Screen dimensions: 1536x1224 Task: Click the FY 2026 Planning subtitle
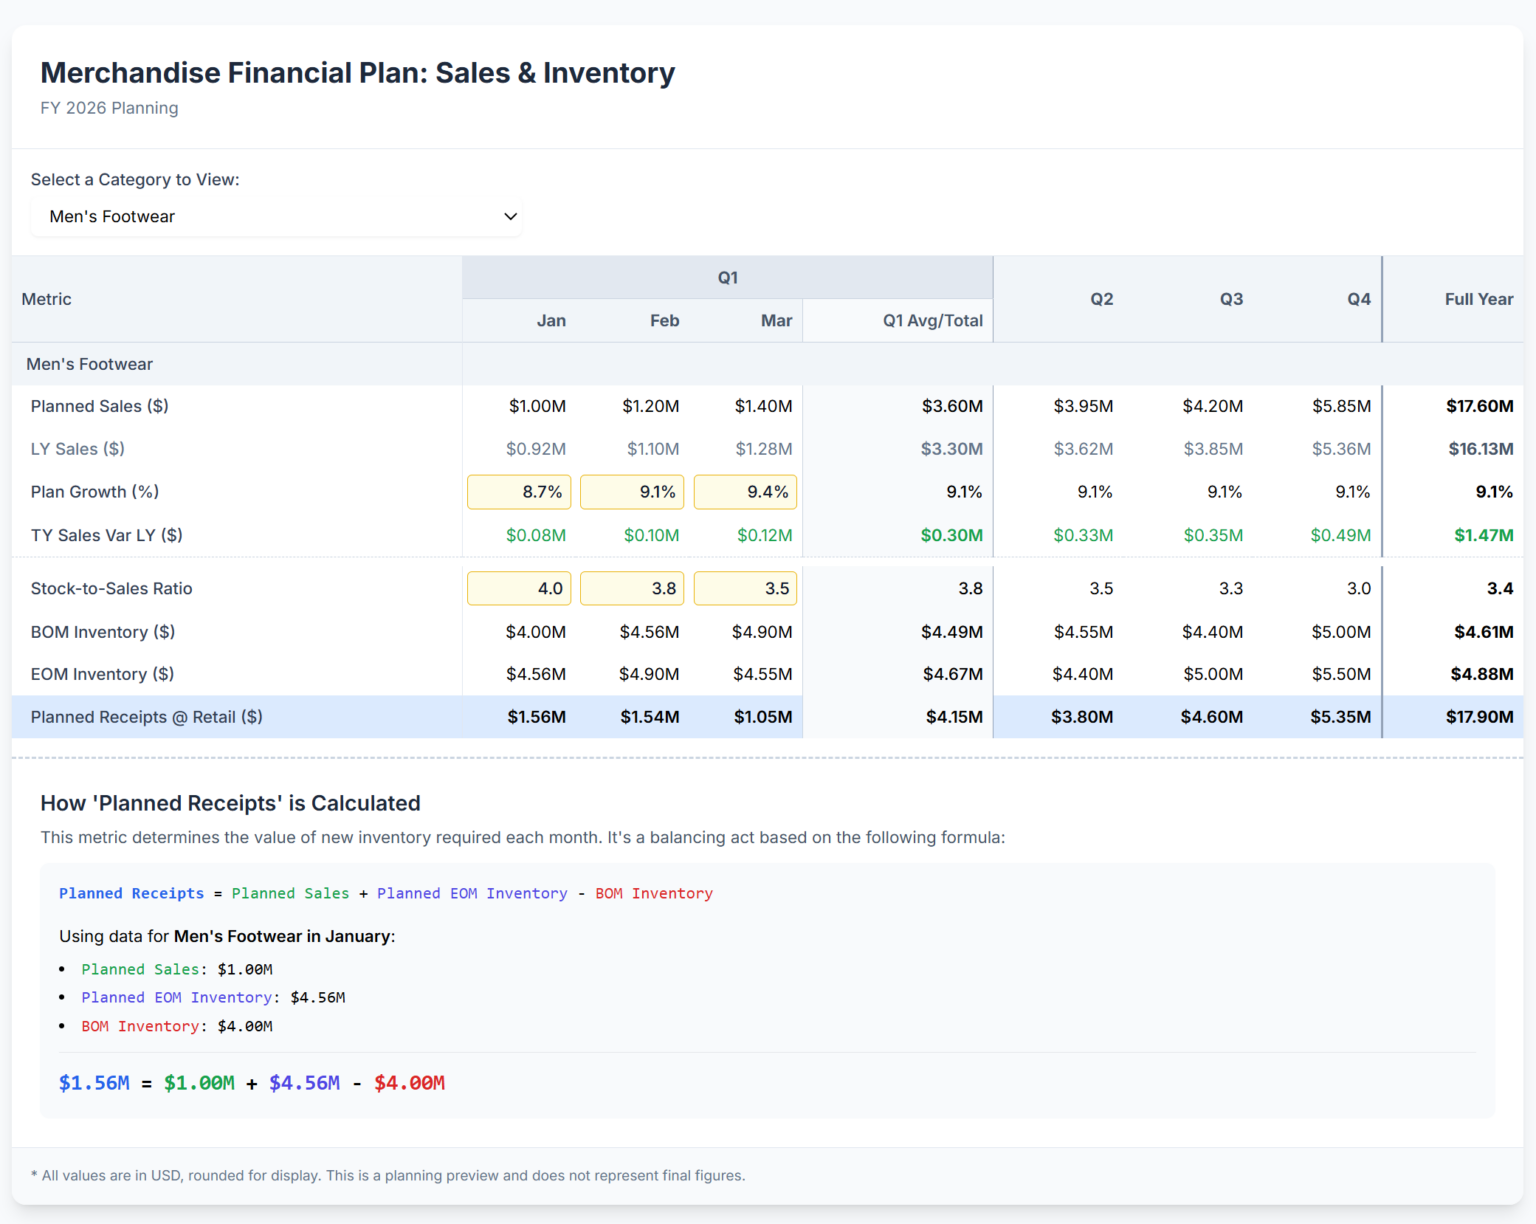[109, 107]
